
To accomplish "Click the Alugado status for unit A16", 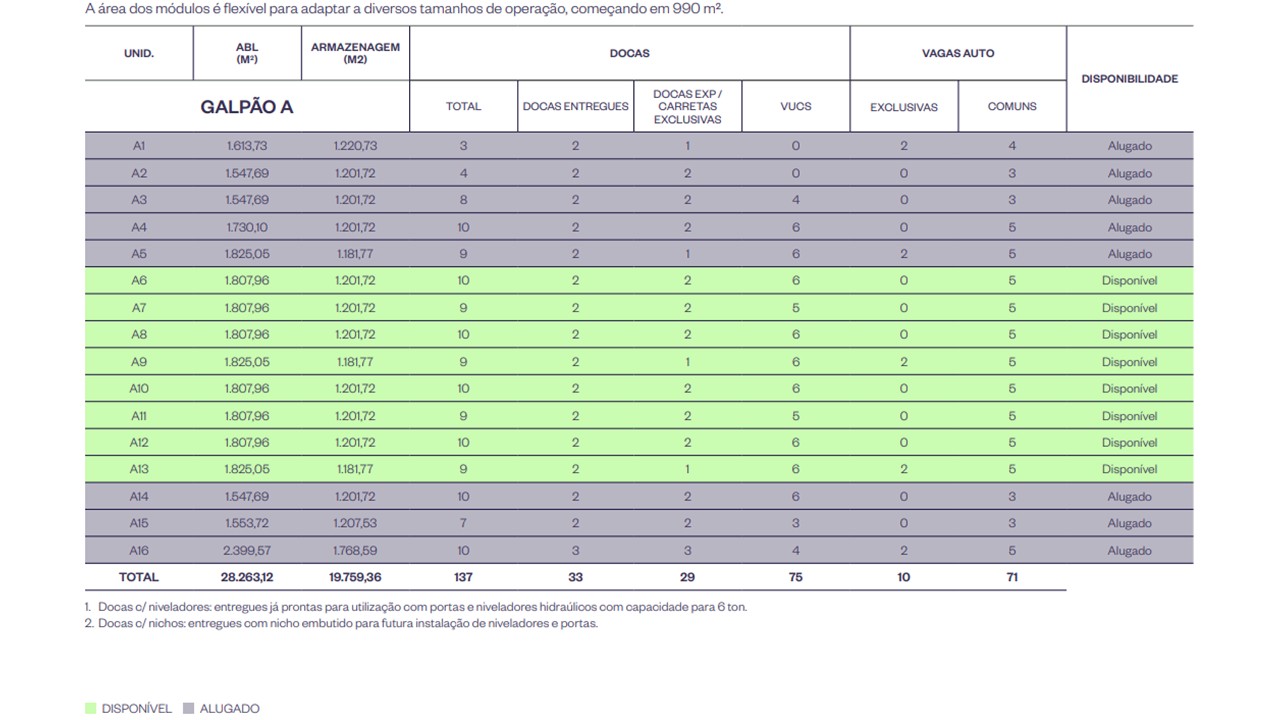I will pyautogui.click(x=1129, y=551).
